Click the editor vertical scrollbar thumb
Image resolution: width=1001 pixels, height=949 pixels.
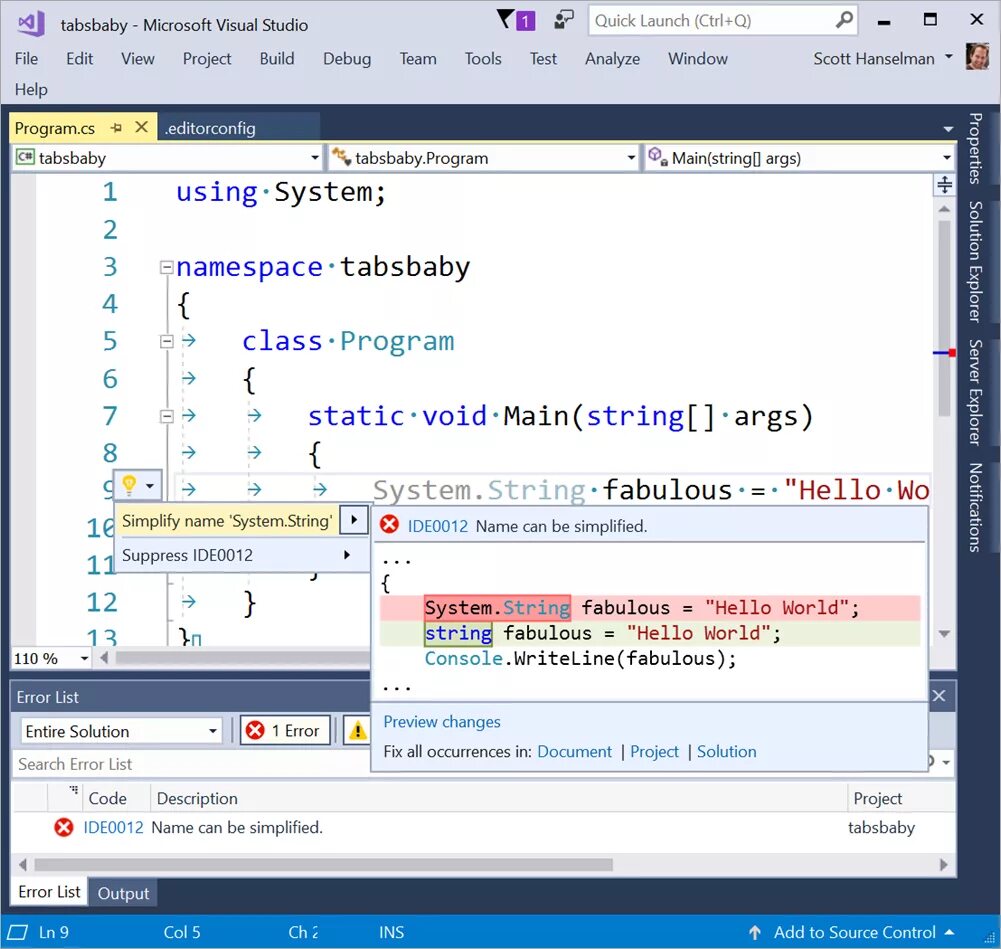click(945, 318)
